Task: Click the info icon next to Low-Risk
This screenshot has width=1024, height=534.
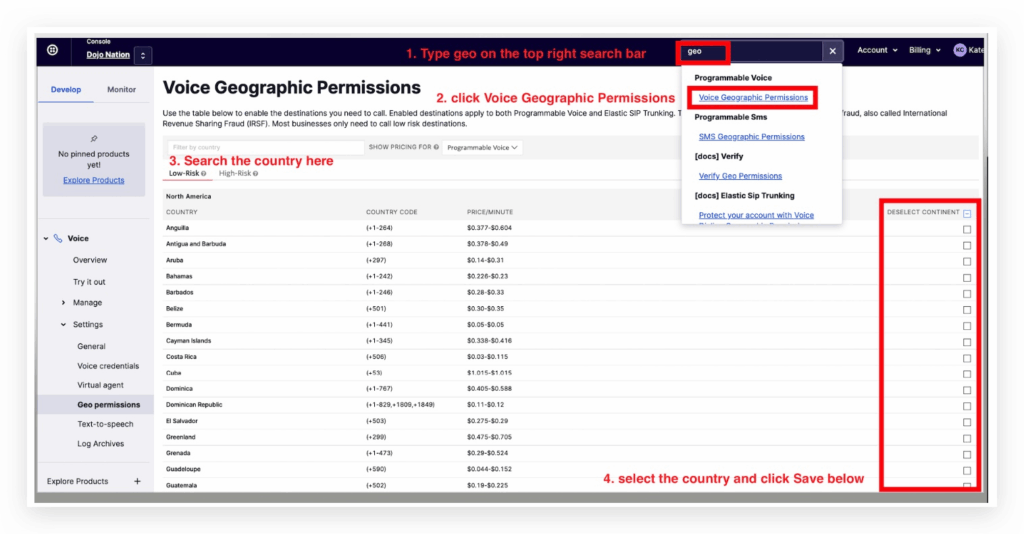Action: [x=203, y=174]
